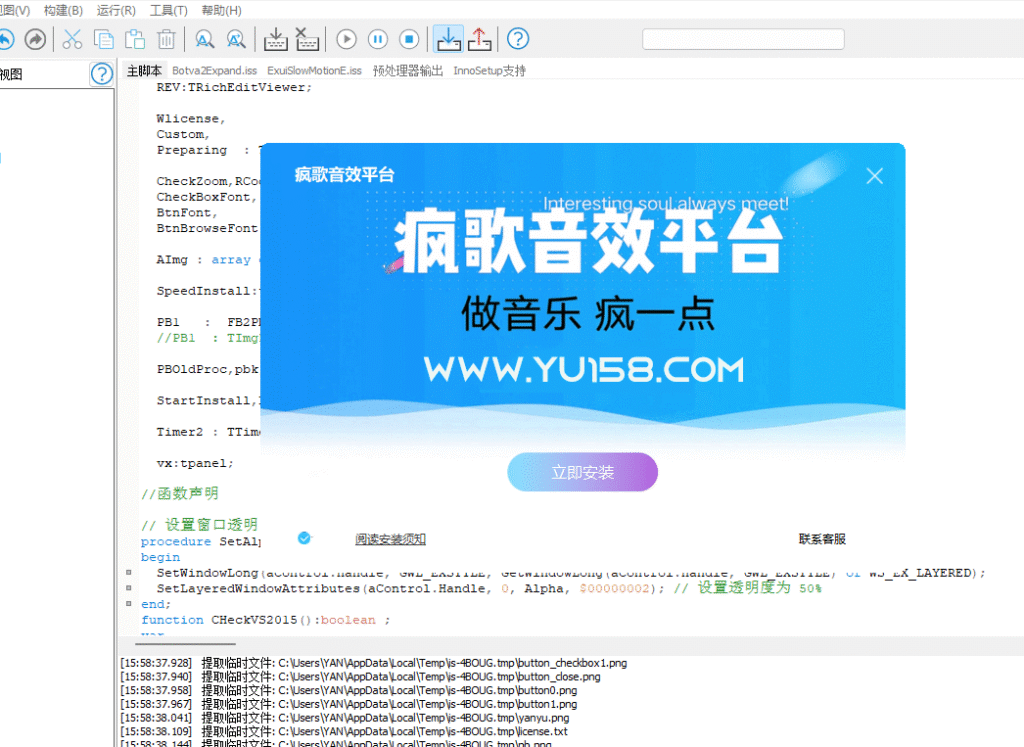Click the highlighted import/download toolbar icon
This screenshot has height=747, width=1024.
[448, 39]
